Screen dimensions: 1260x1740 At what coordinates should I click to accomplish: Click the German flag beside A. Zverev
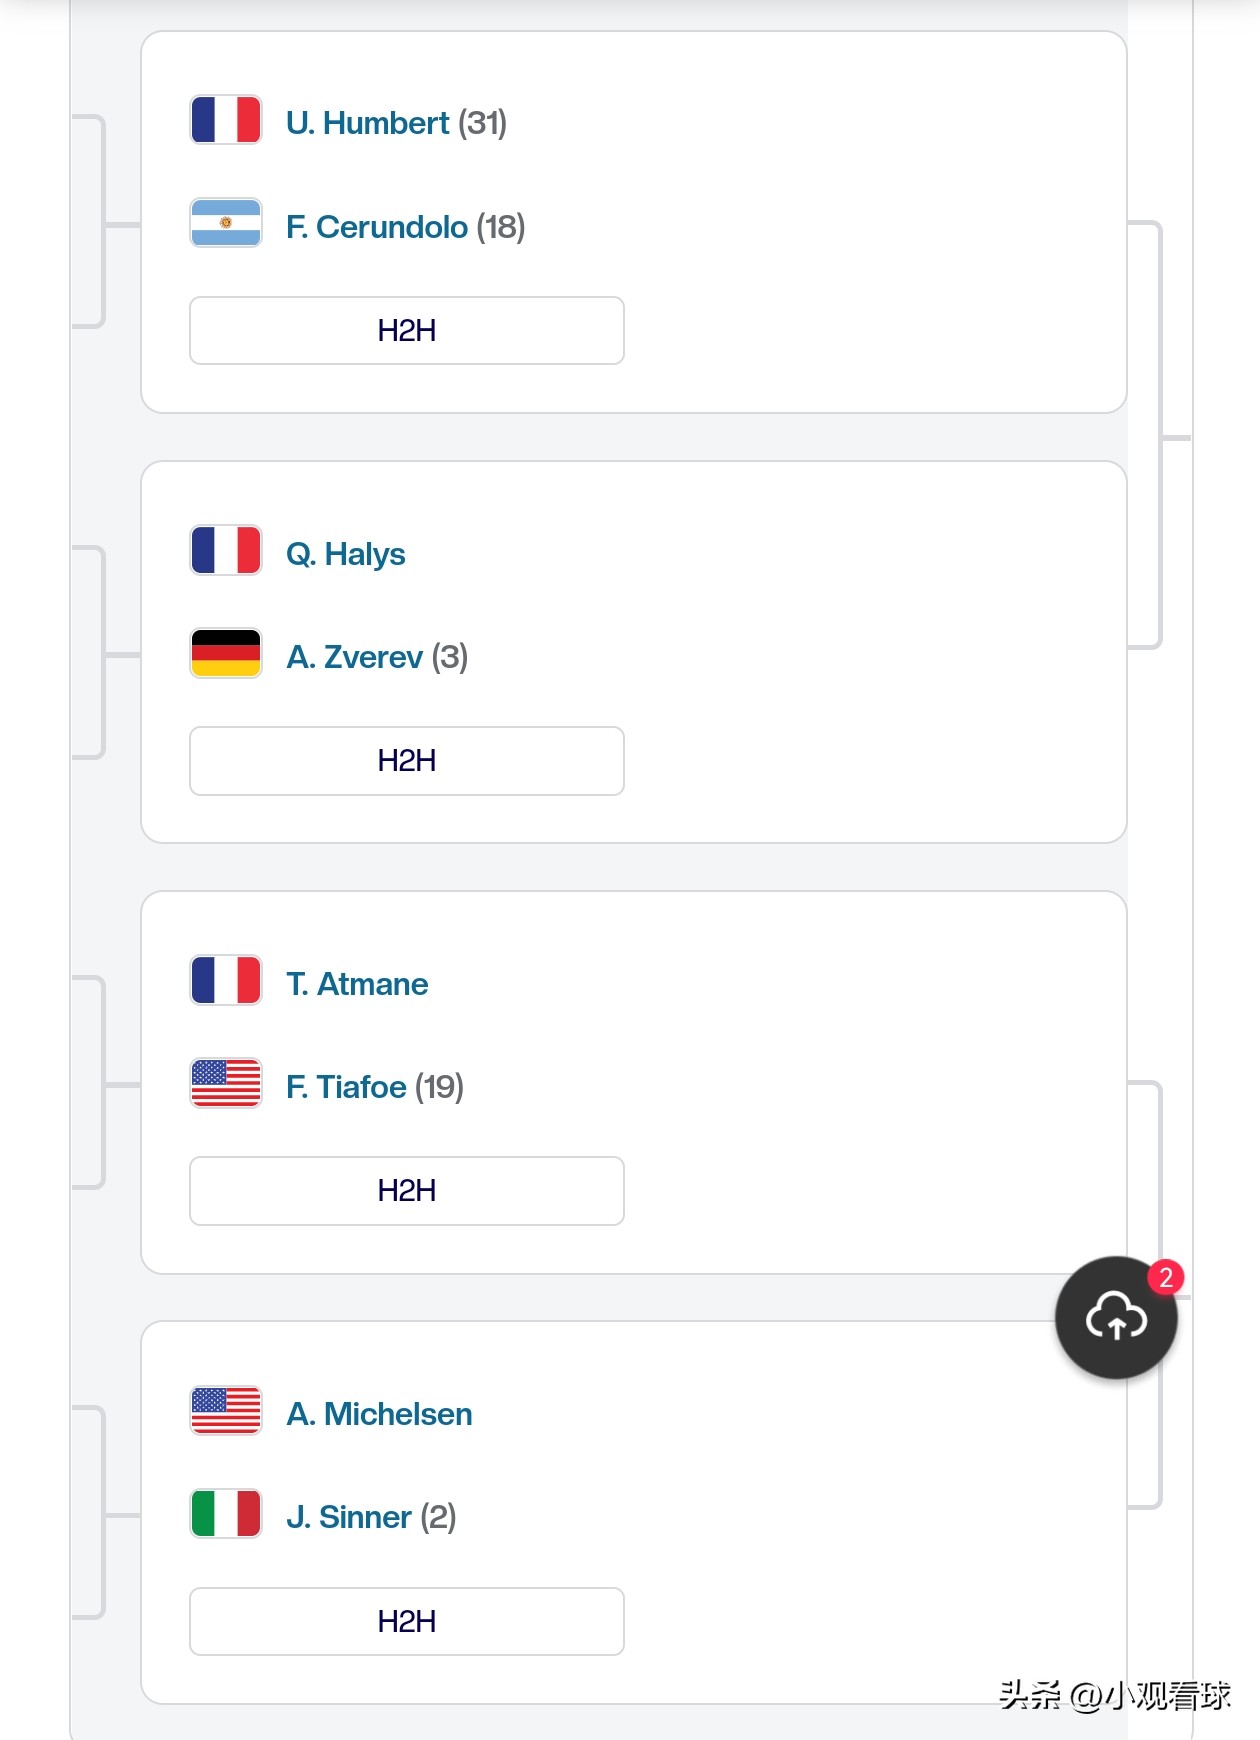[x=226, y=653]
